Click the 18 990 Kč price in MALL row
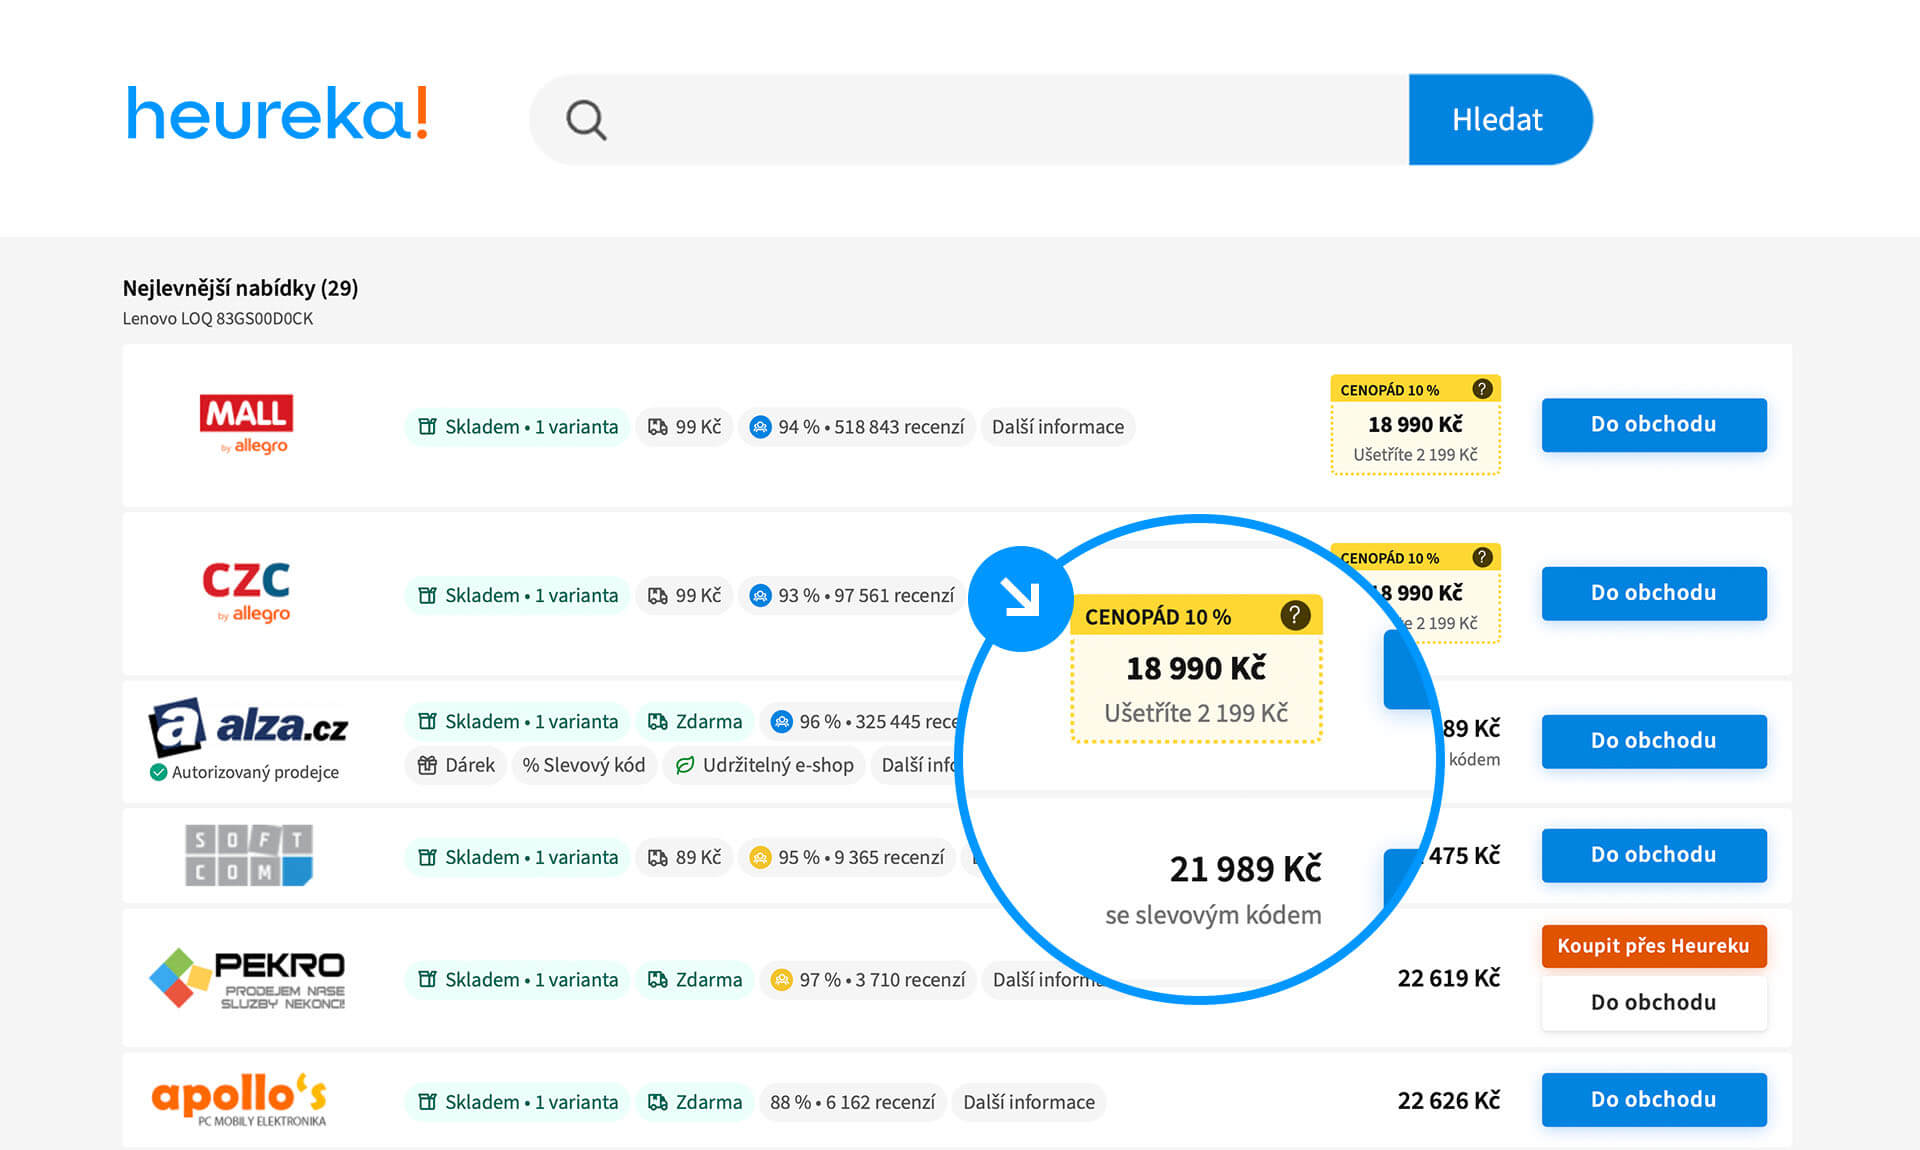Screen dimensions: 1920x1150 coord(1415,424)
